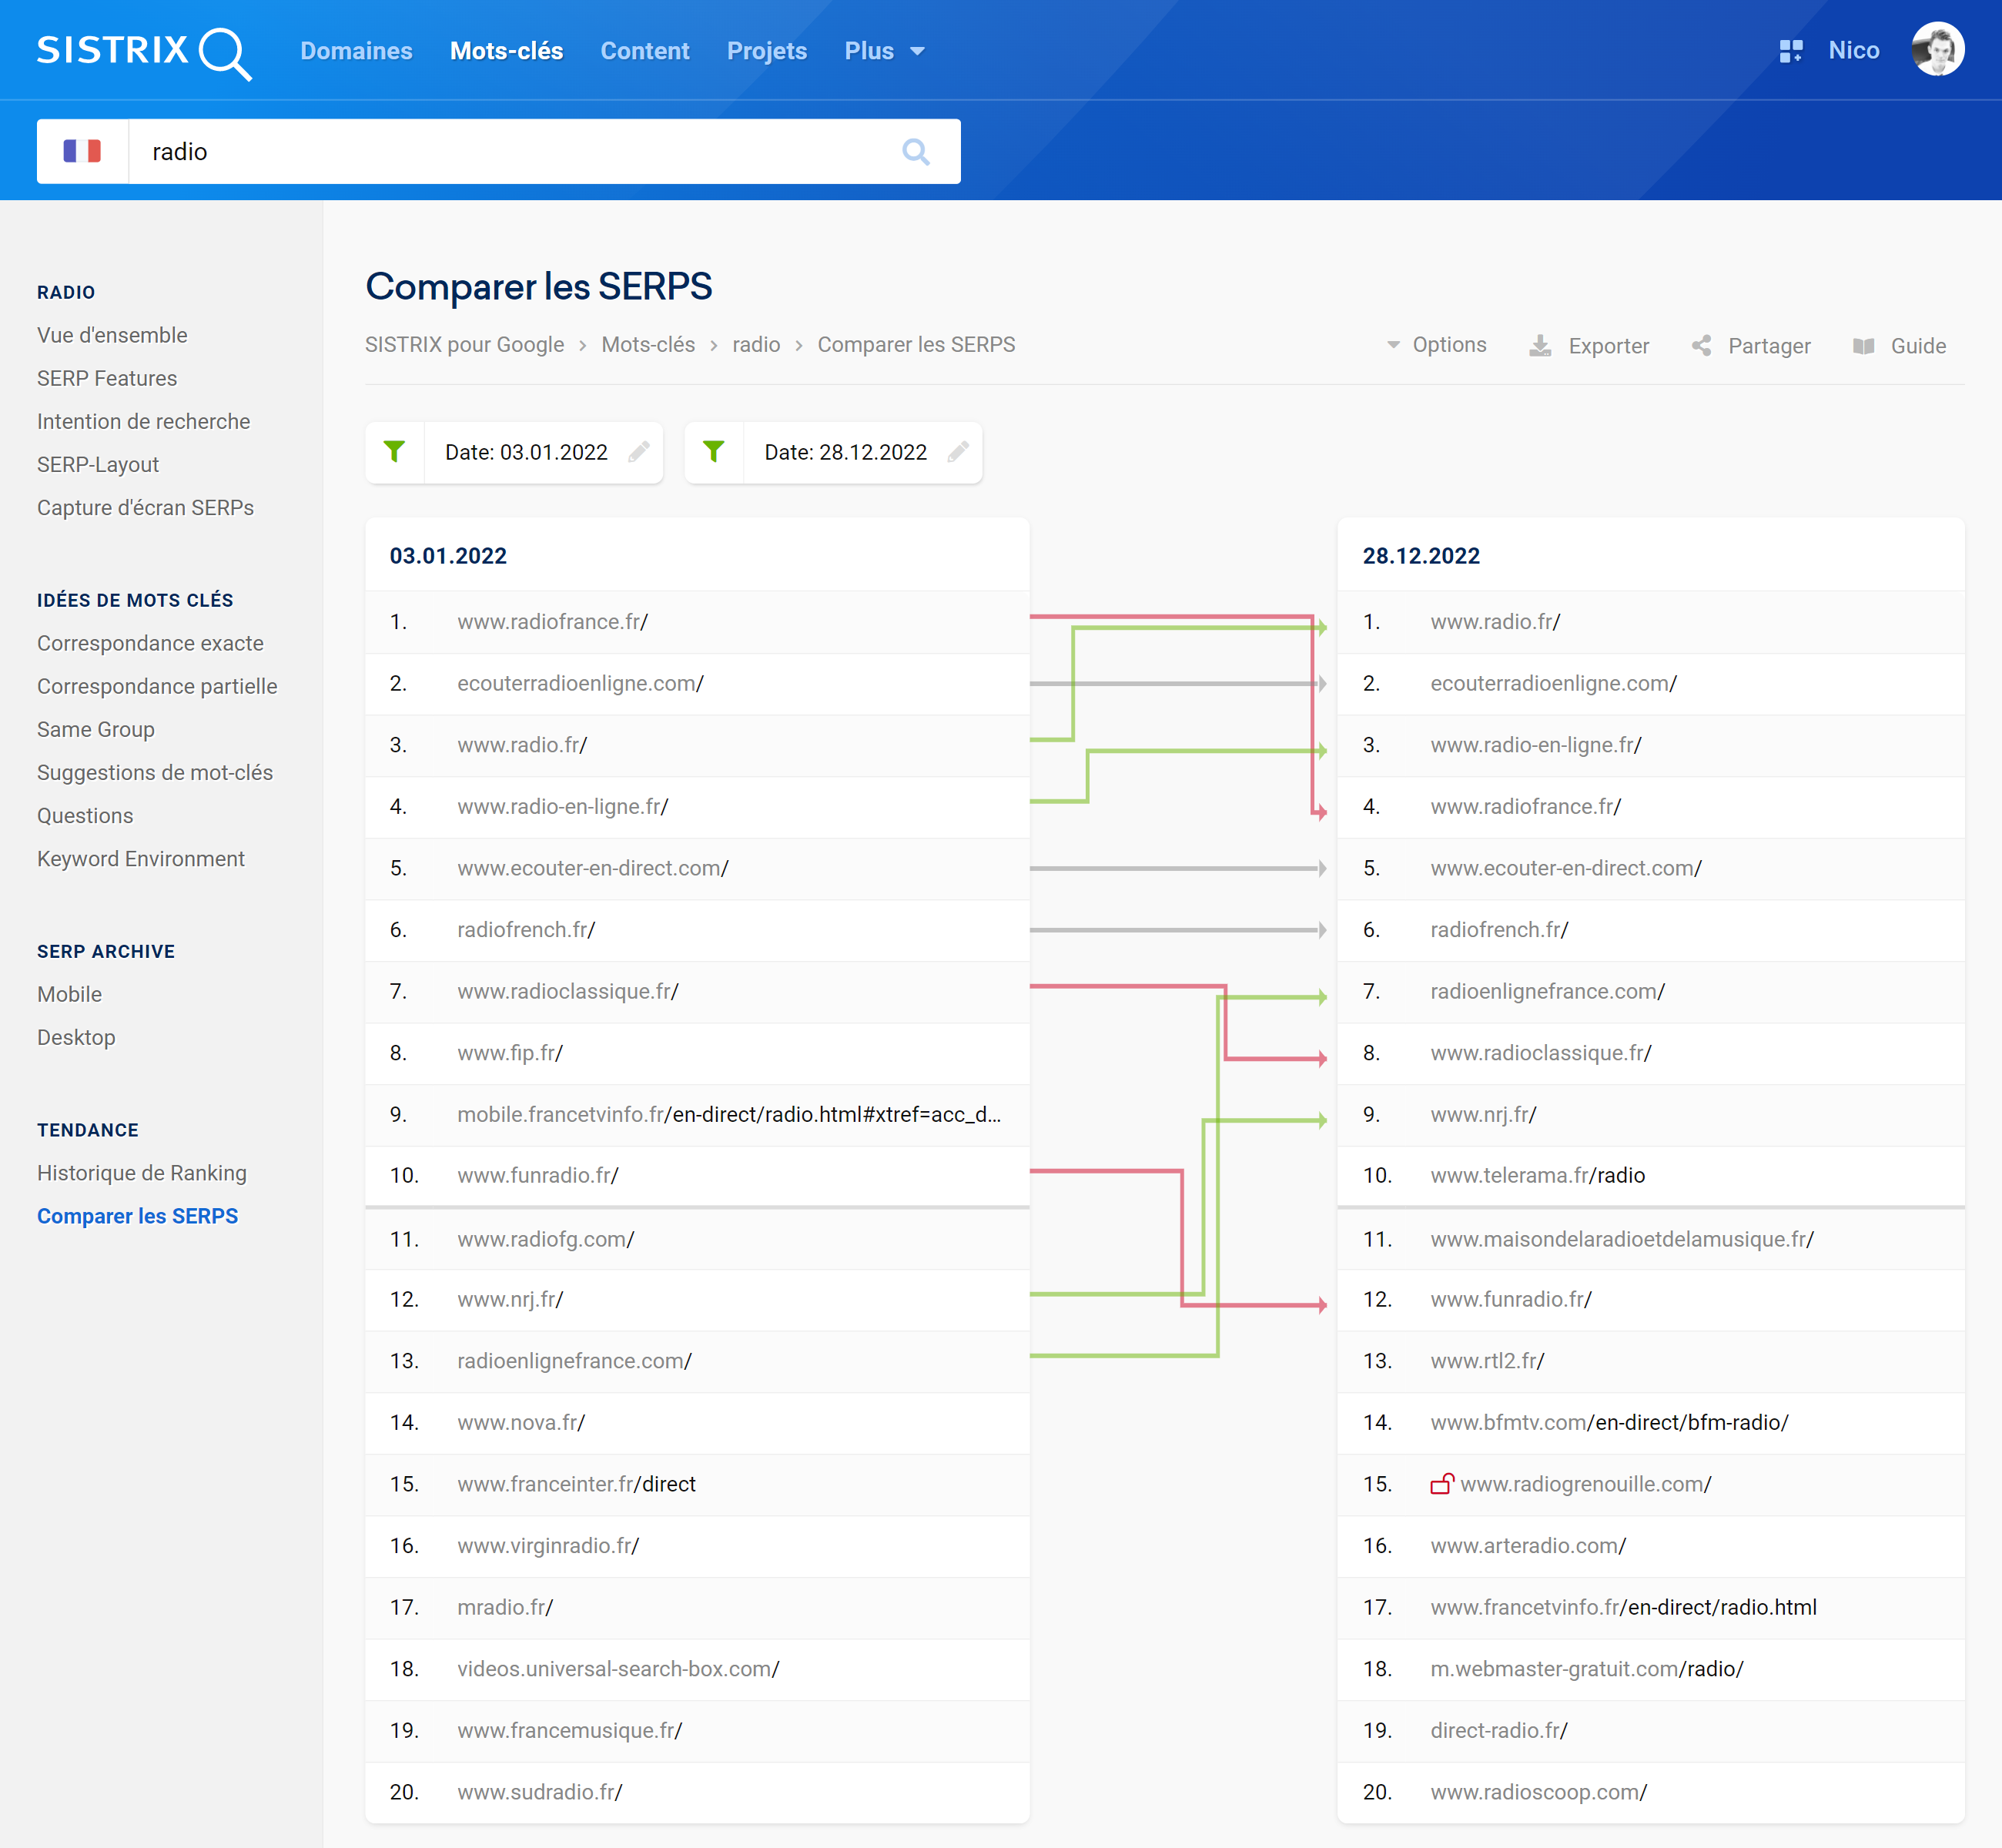This screenshot has height=1848, width=2002.
Task: Click www.sudradio.fr/ result
Action: [540, 1792]
